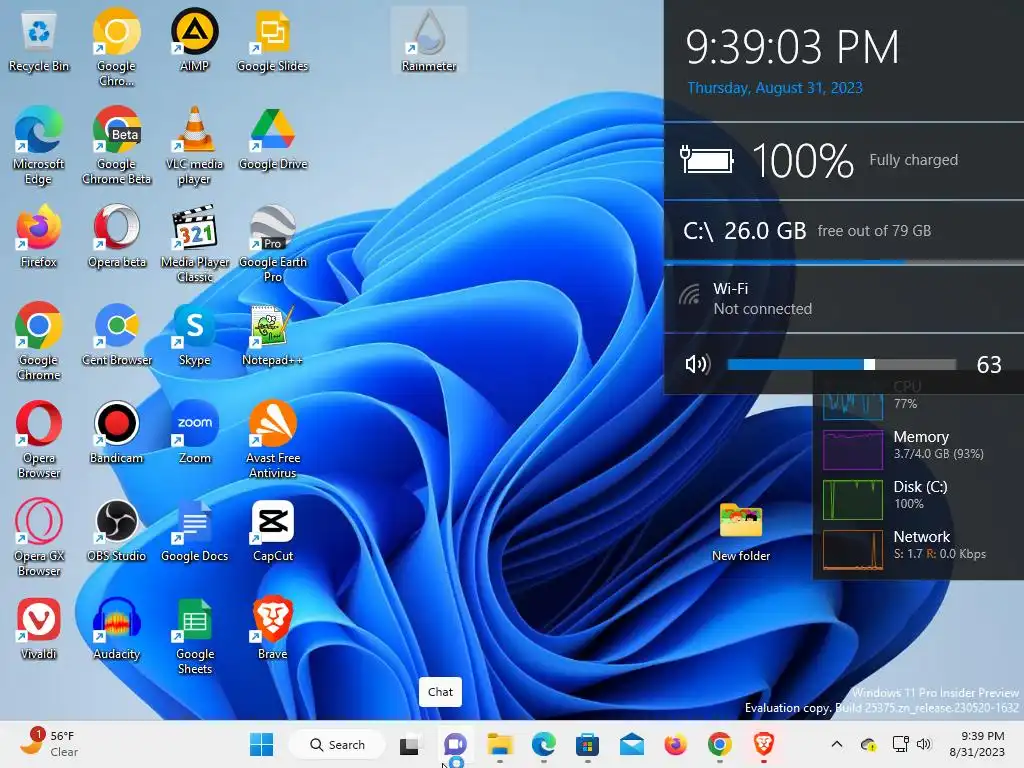Select the Google Chrome Beta shortcut
Image resolution: width=1024 pixels, height=768 pixels.
pos(117,147)
